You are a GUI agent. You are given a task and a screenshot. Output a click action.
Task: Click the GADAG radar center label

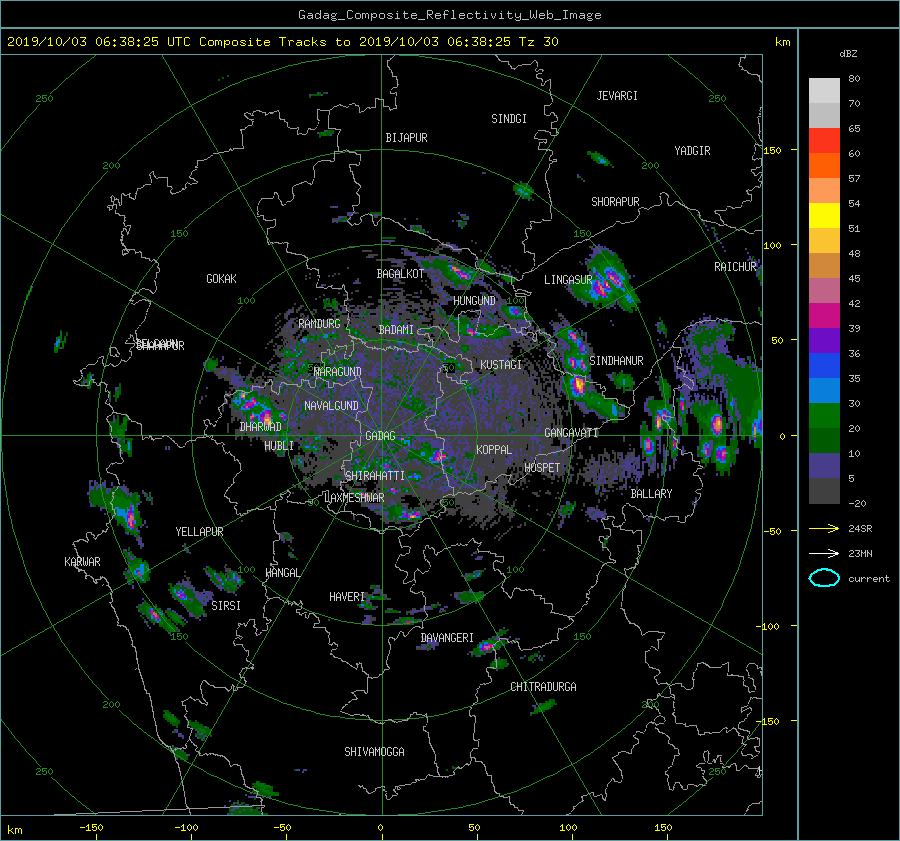point(381,436)
